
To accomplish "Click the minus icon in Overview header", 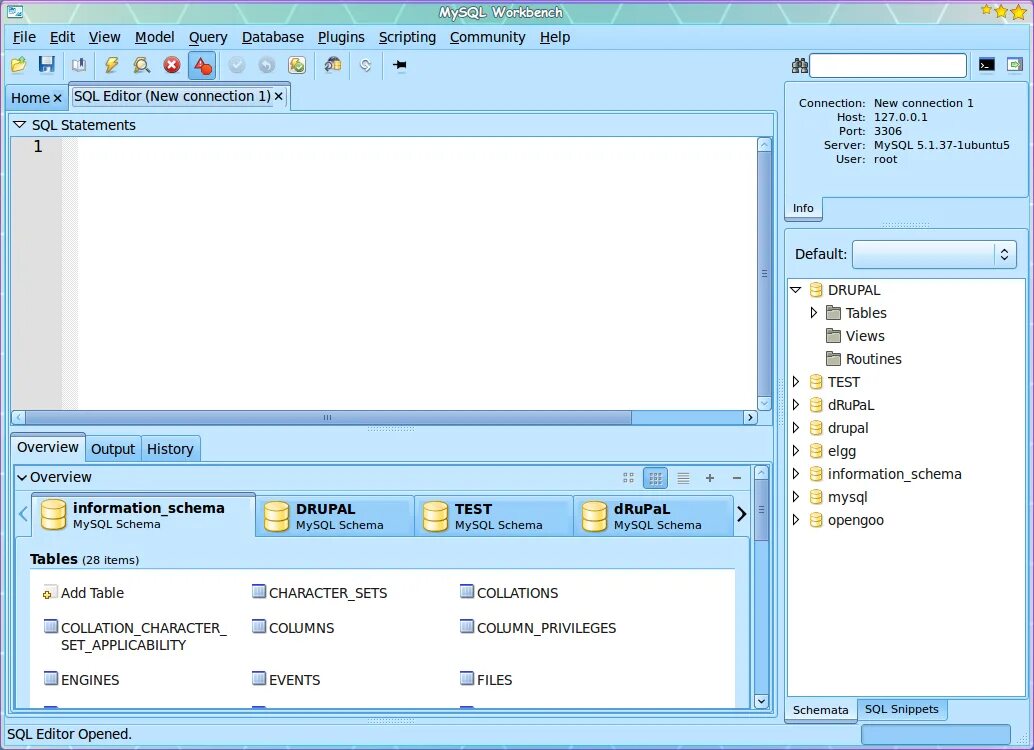I will click(737, 478).
